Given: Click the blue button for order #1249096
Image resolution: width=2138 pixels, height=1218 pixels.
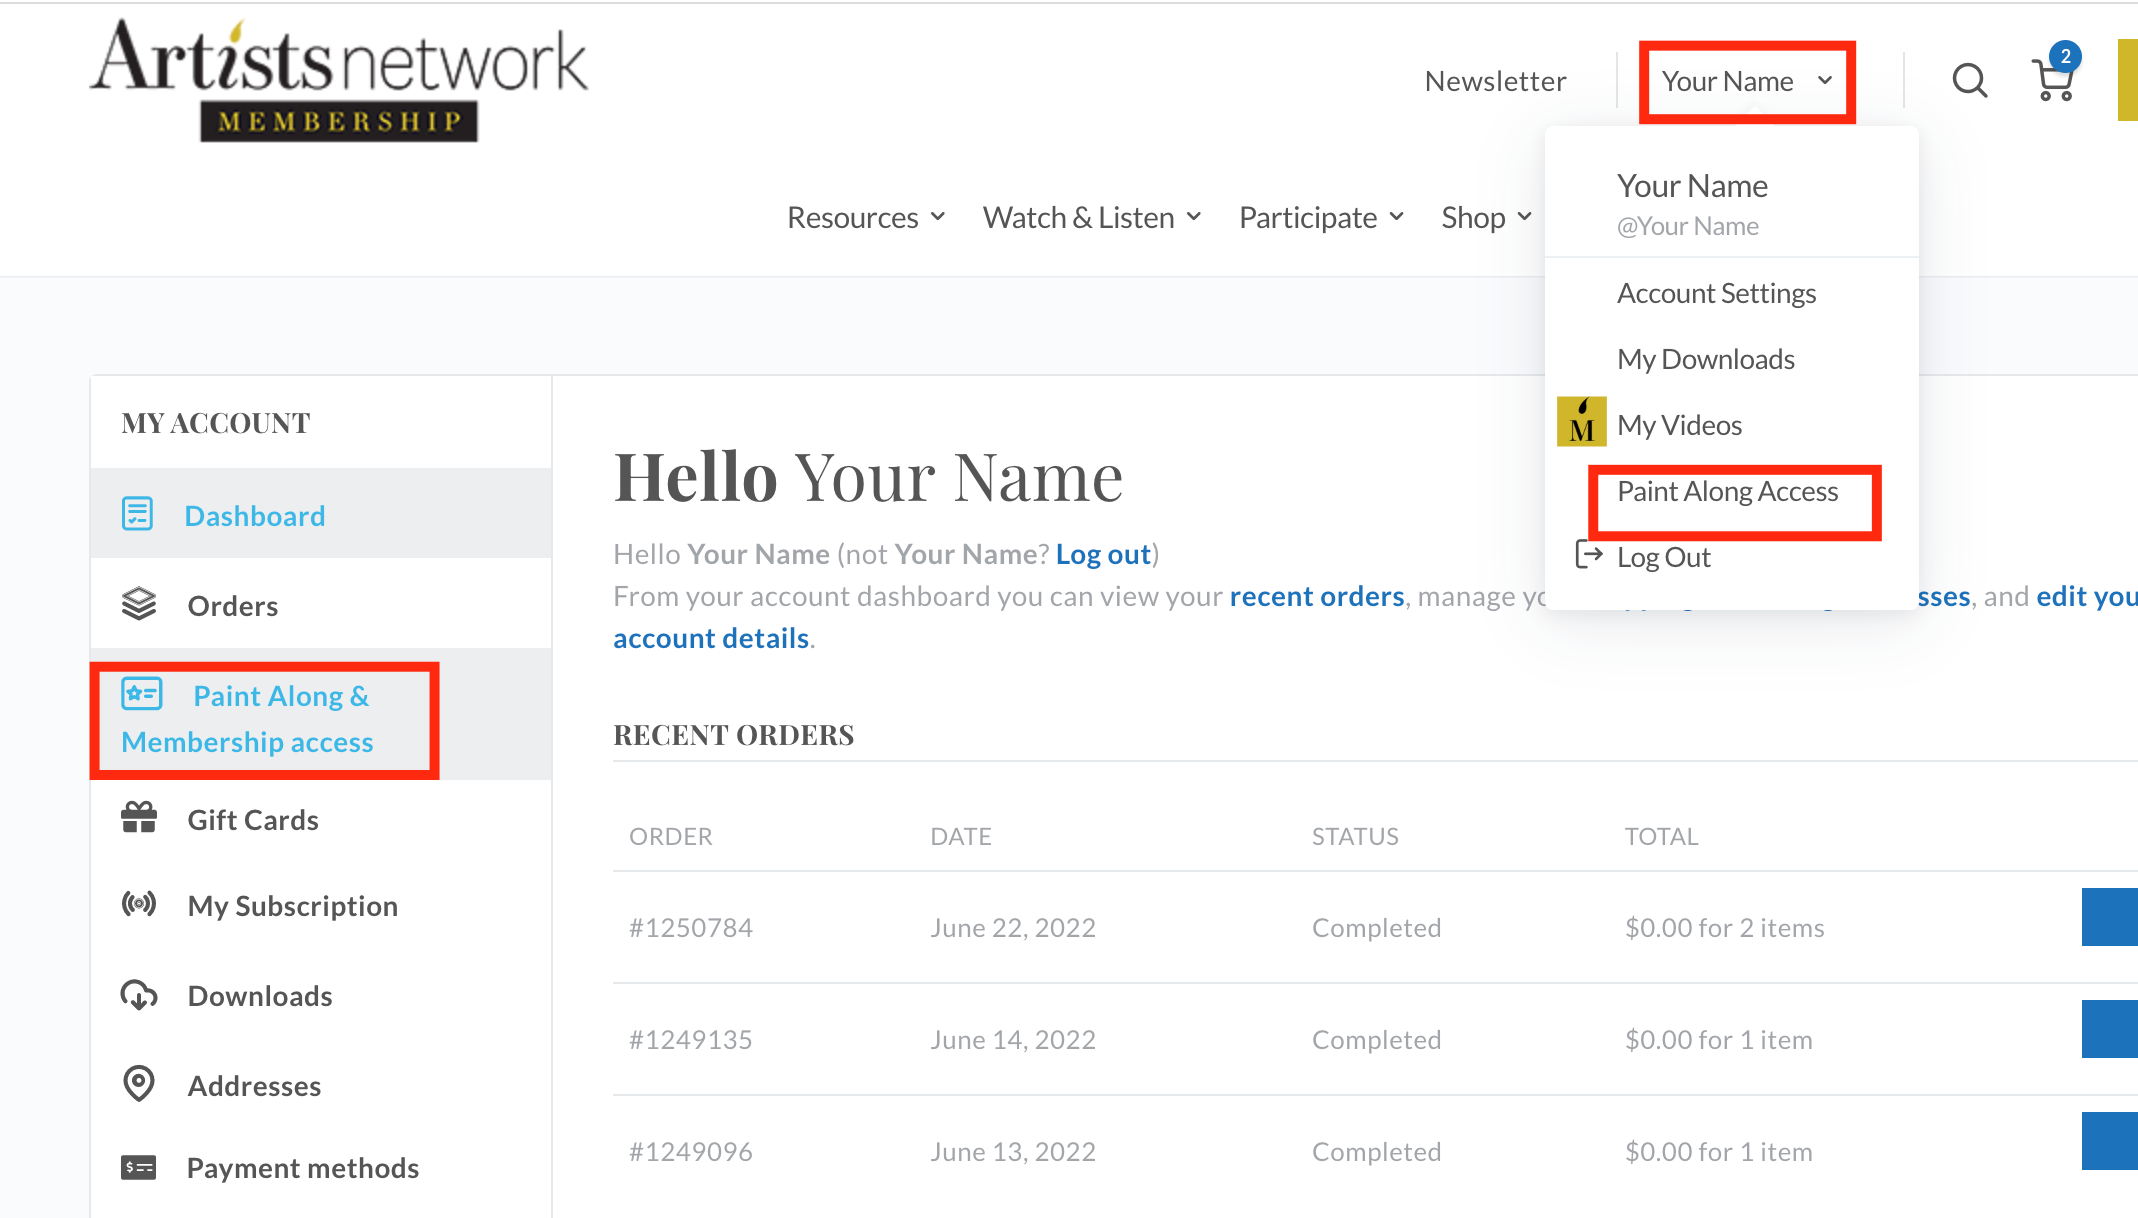Looking at the screenshot, I should pos(2110,1141).
